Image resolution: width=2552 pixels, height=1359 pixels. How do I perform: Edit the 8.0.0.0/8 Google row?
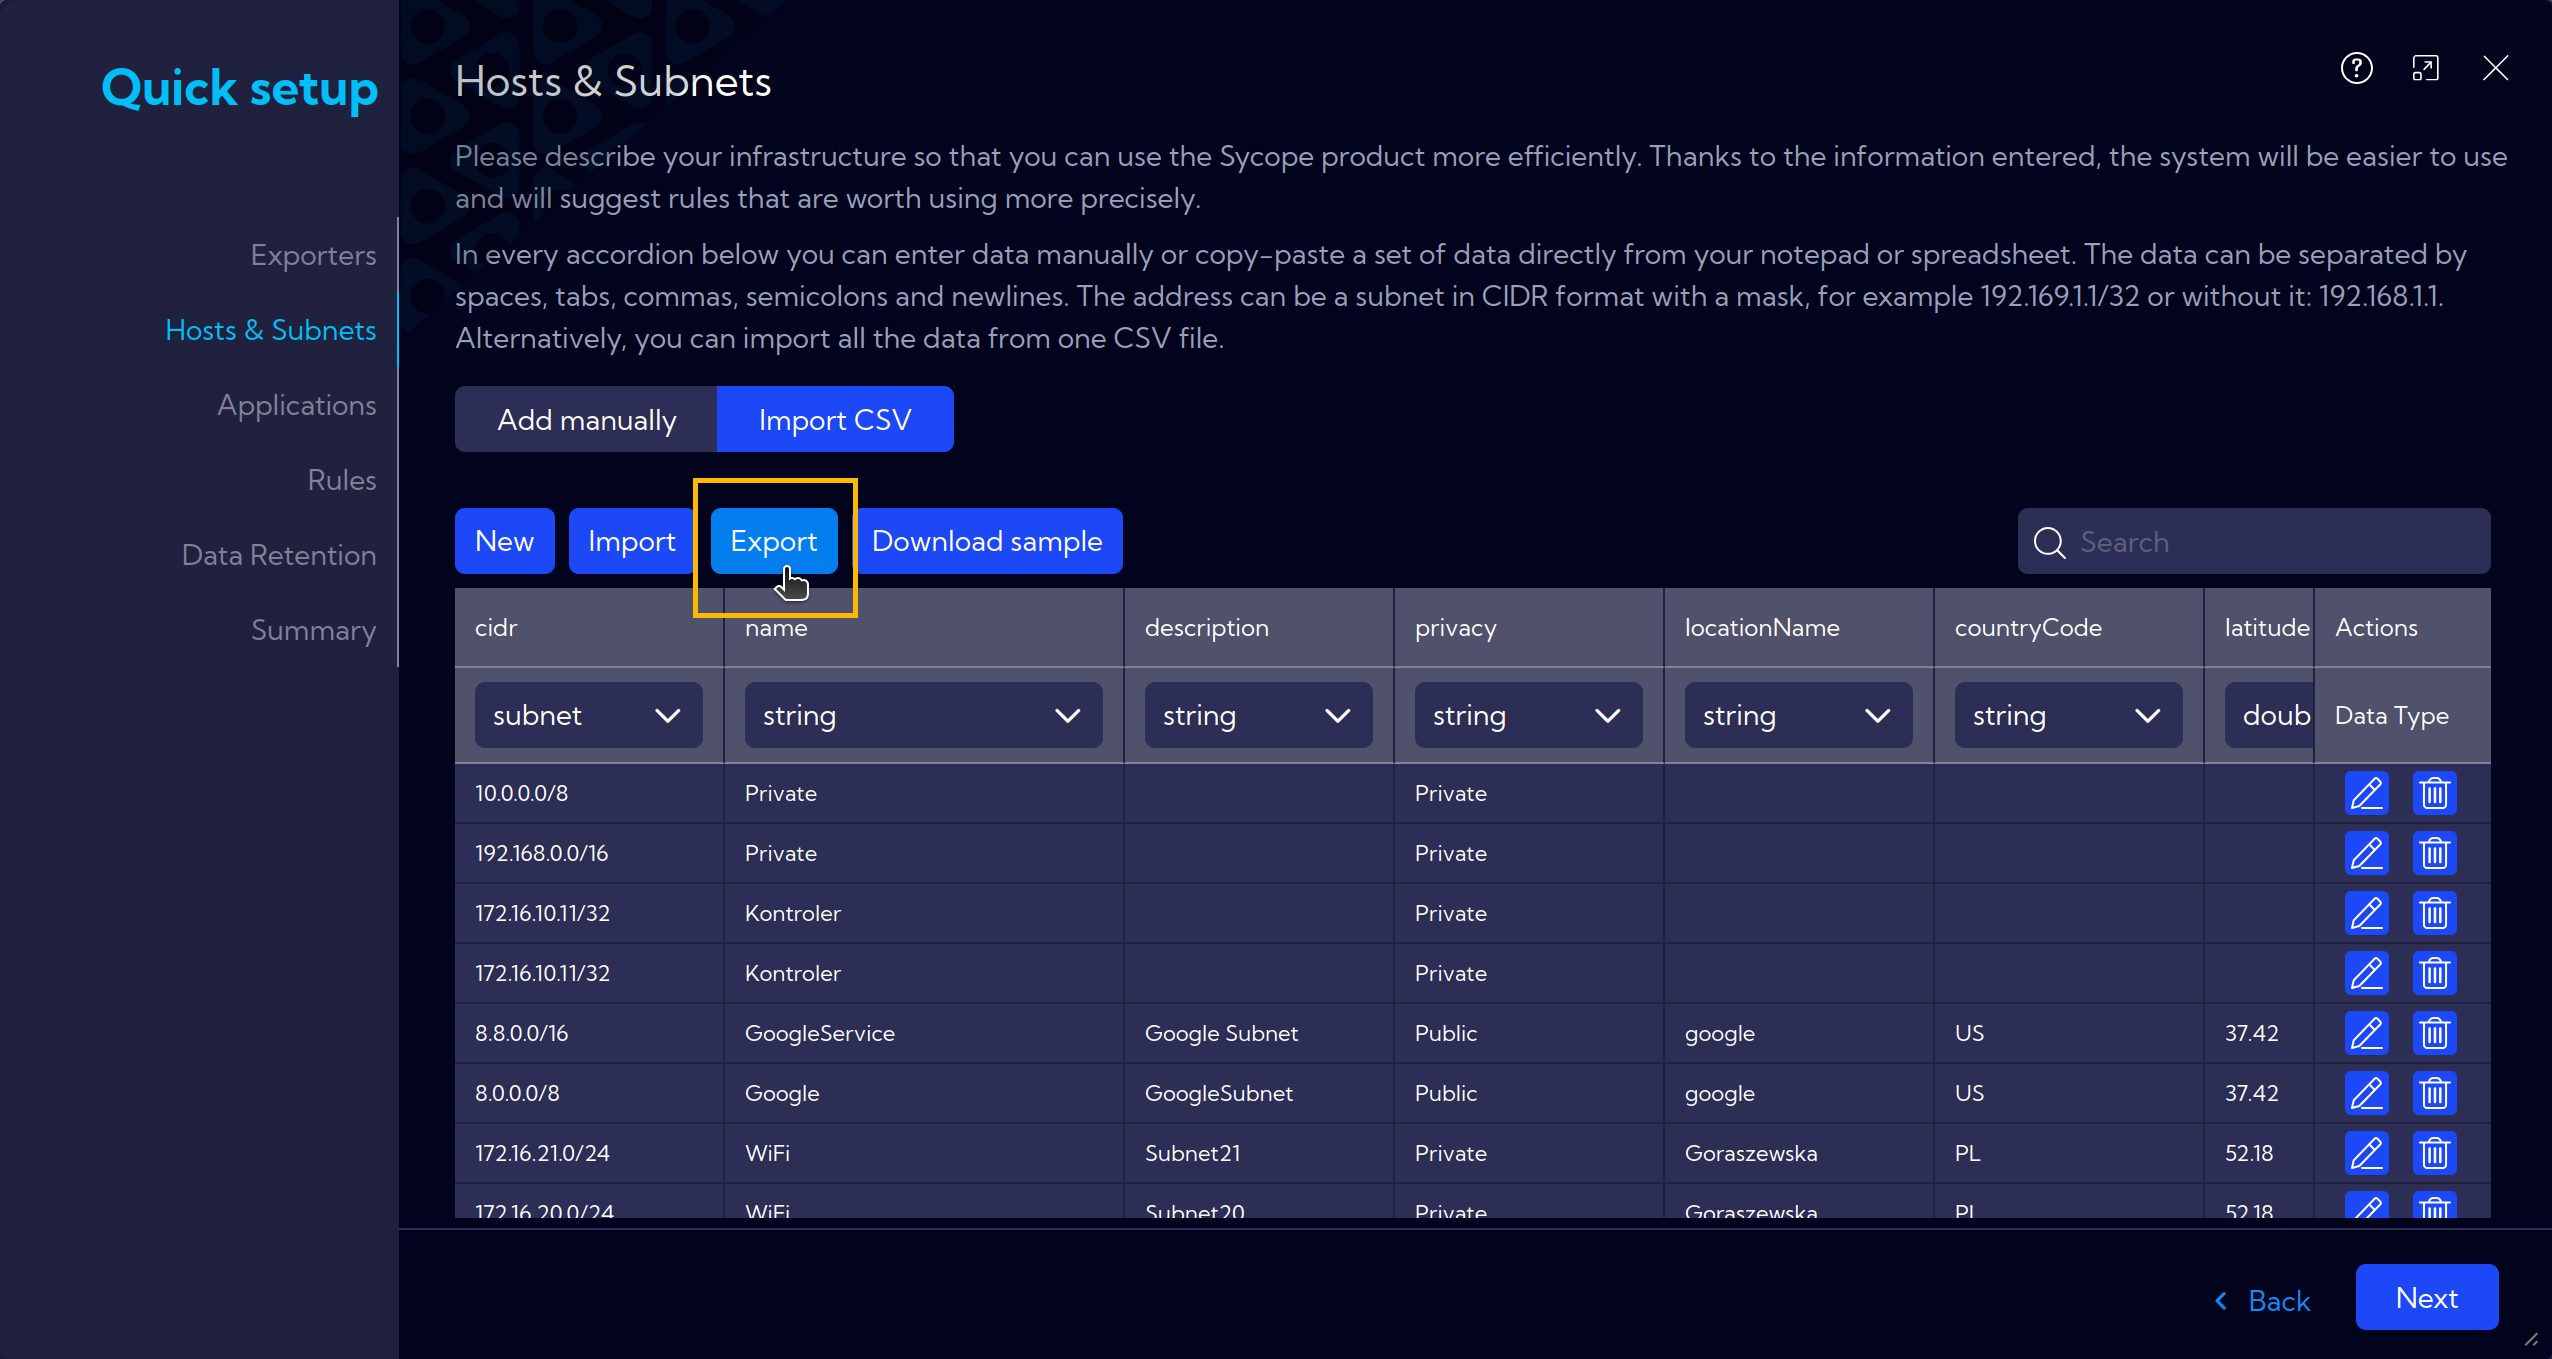[2366, 1093]
